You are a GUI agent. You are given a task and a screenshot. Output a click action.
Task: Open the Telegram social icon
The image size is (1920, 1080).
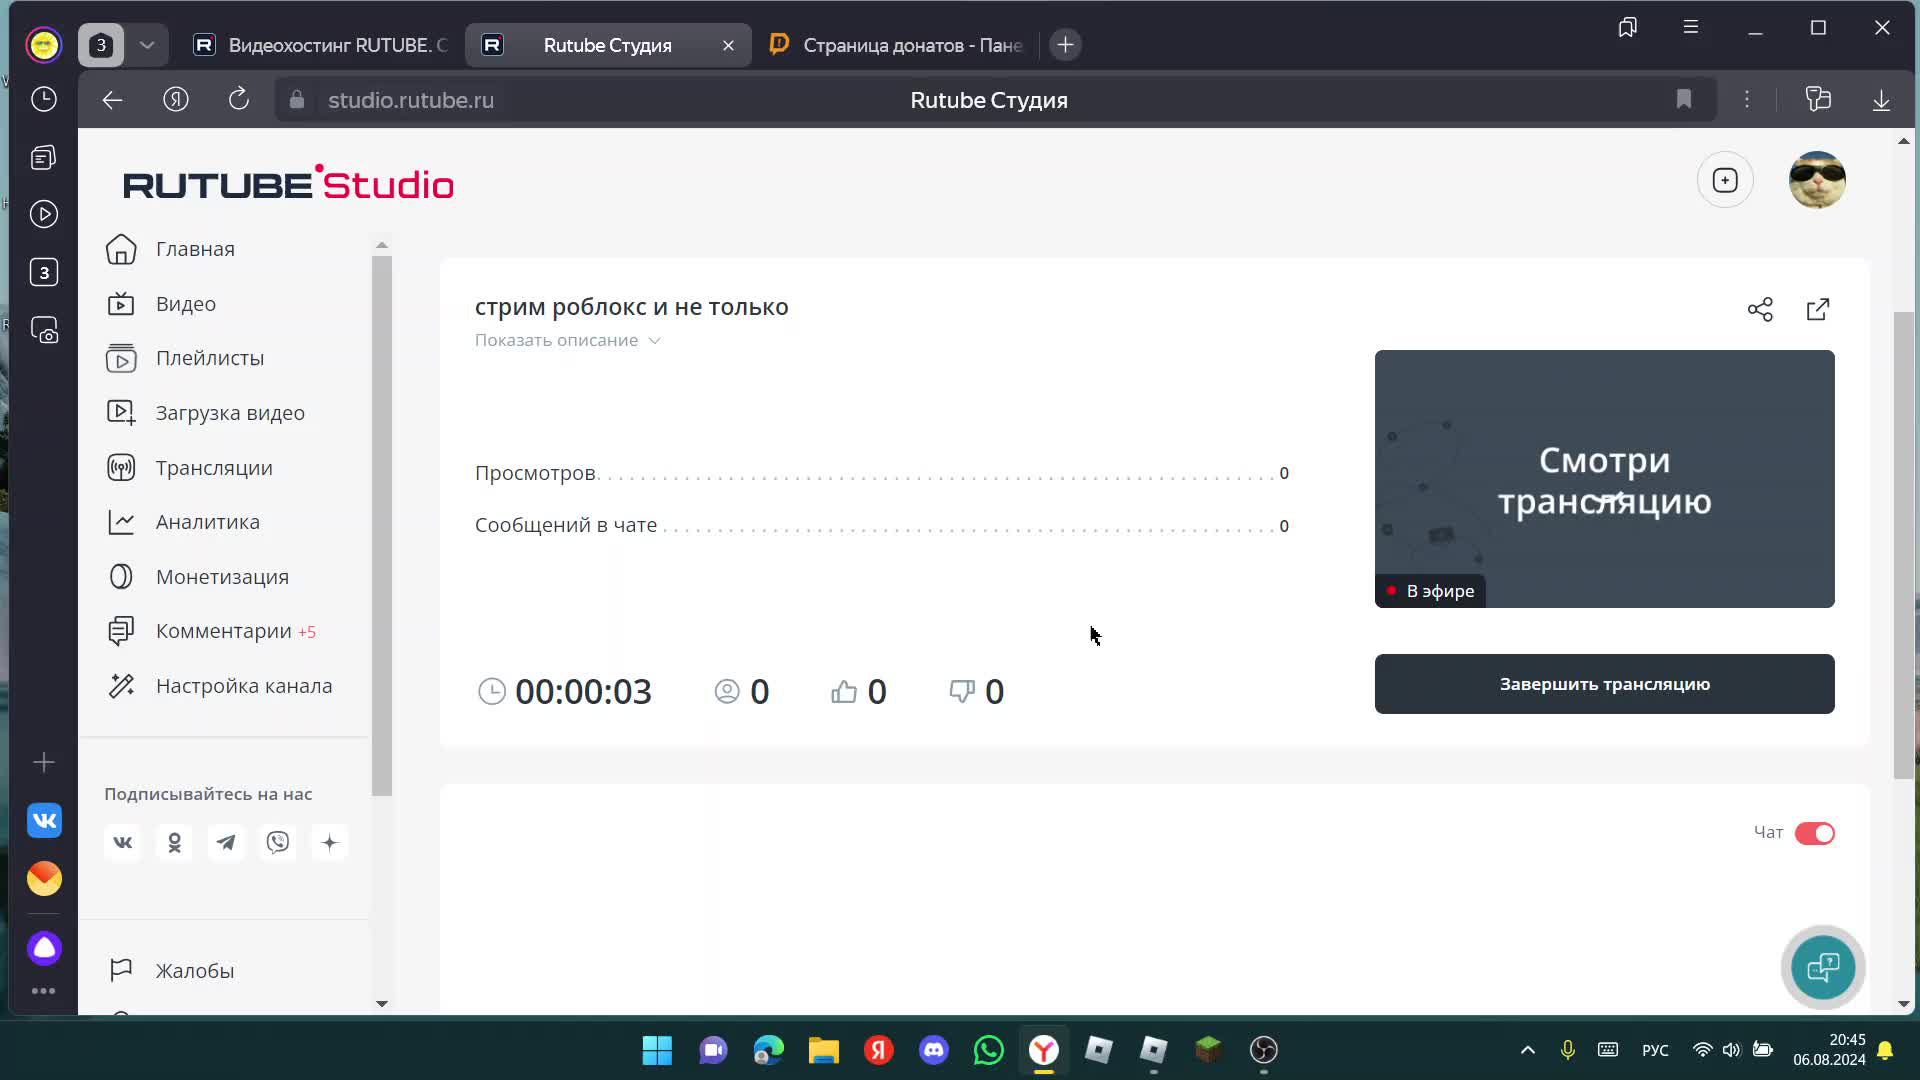[x=226, y=843]
